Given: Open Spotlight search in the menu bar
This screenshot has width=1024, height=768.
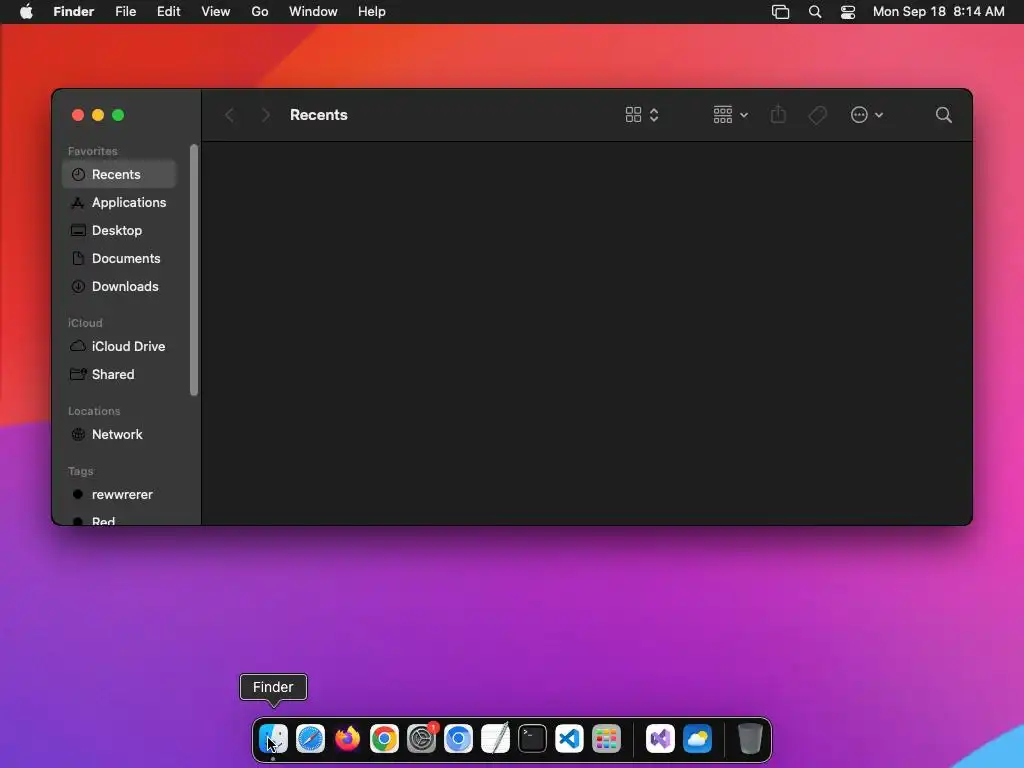Looking at the screenshot, I should 815,12.
